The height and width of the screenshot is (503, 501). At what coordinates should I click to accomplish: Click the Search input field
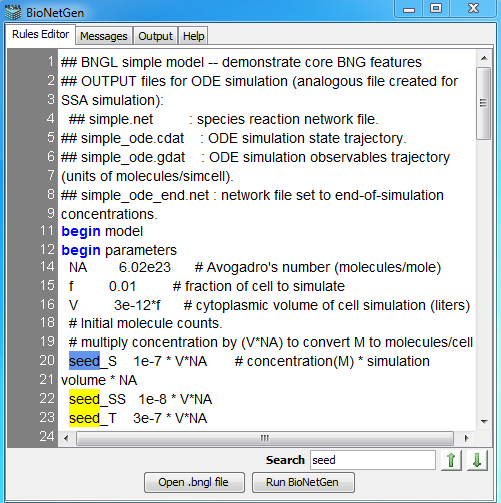[x=373, y=460]
